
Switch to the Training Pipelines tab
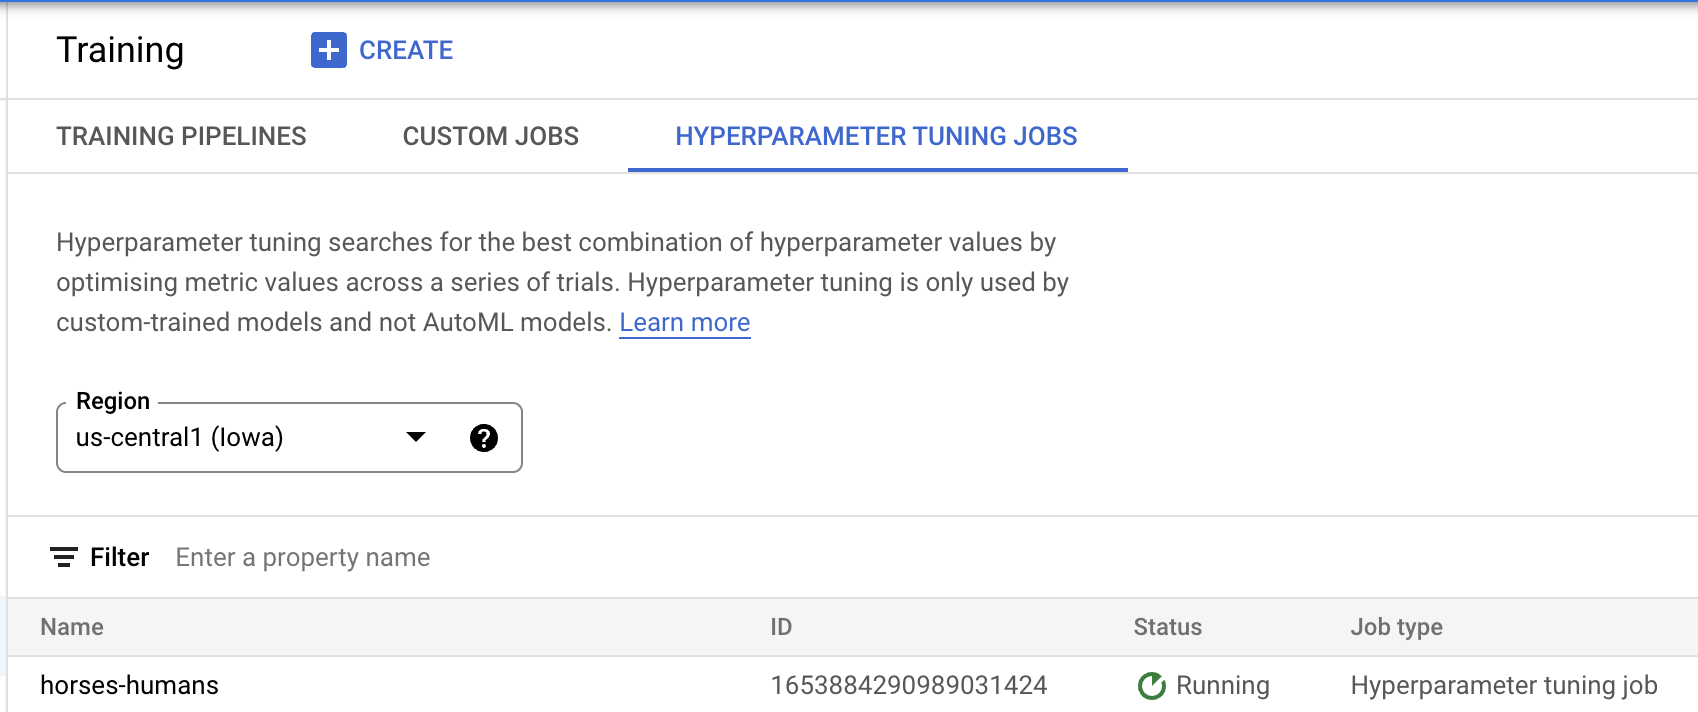(x=181, y=136)
